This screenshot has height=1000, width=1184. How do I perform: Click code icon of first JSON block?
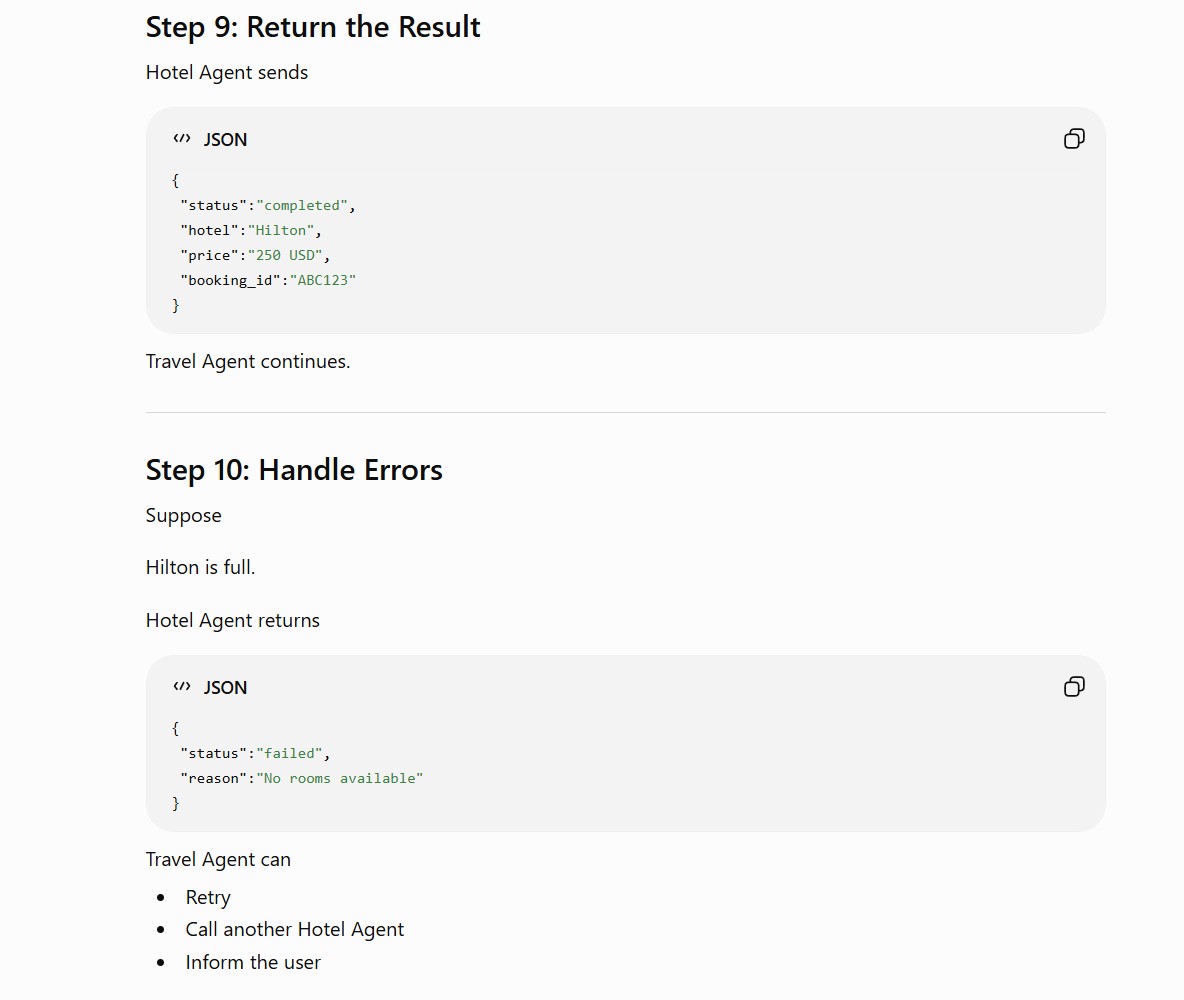pos(182,139)
